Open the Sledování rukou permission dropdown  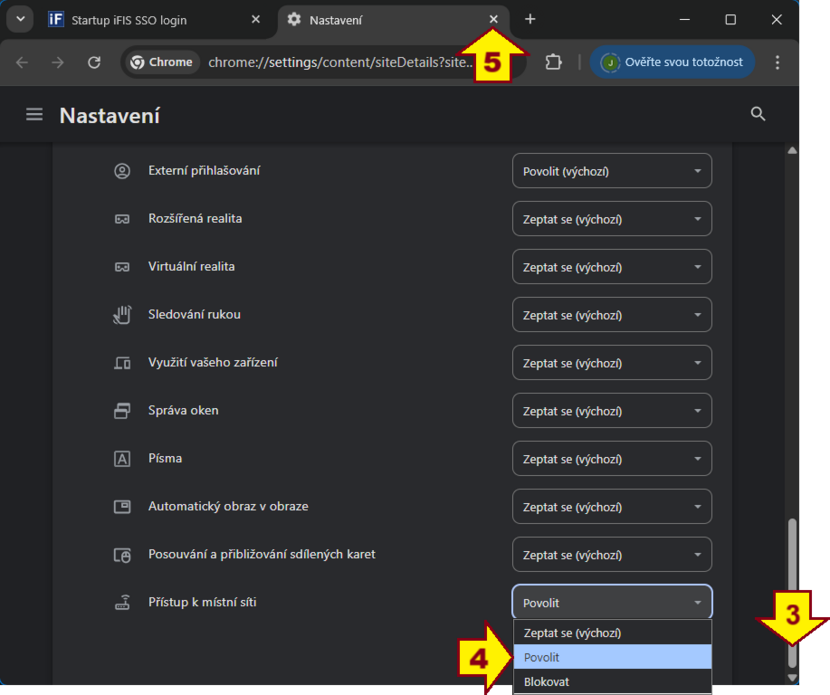(x=611, y=315)
